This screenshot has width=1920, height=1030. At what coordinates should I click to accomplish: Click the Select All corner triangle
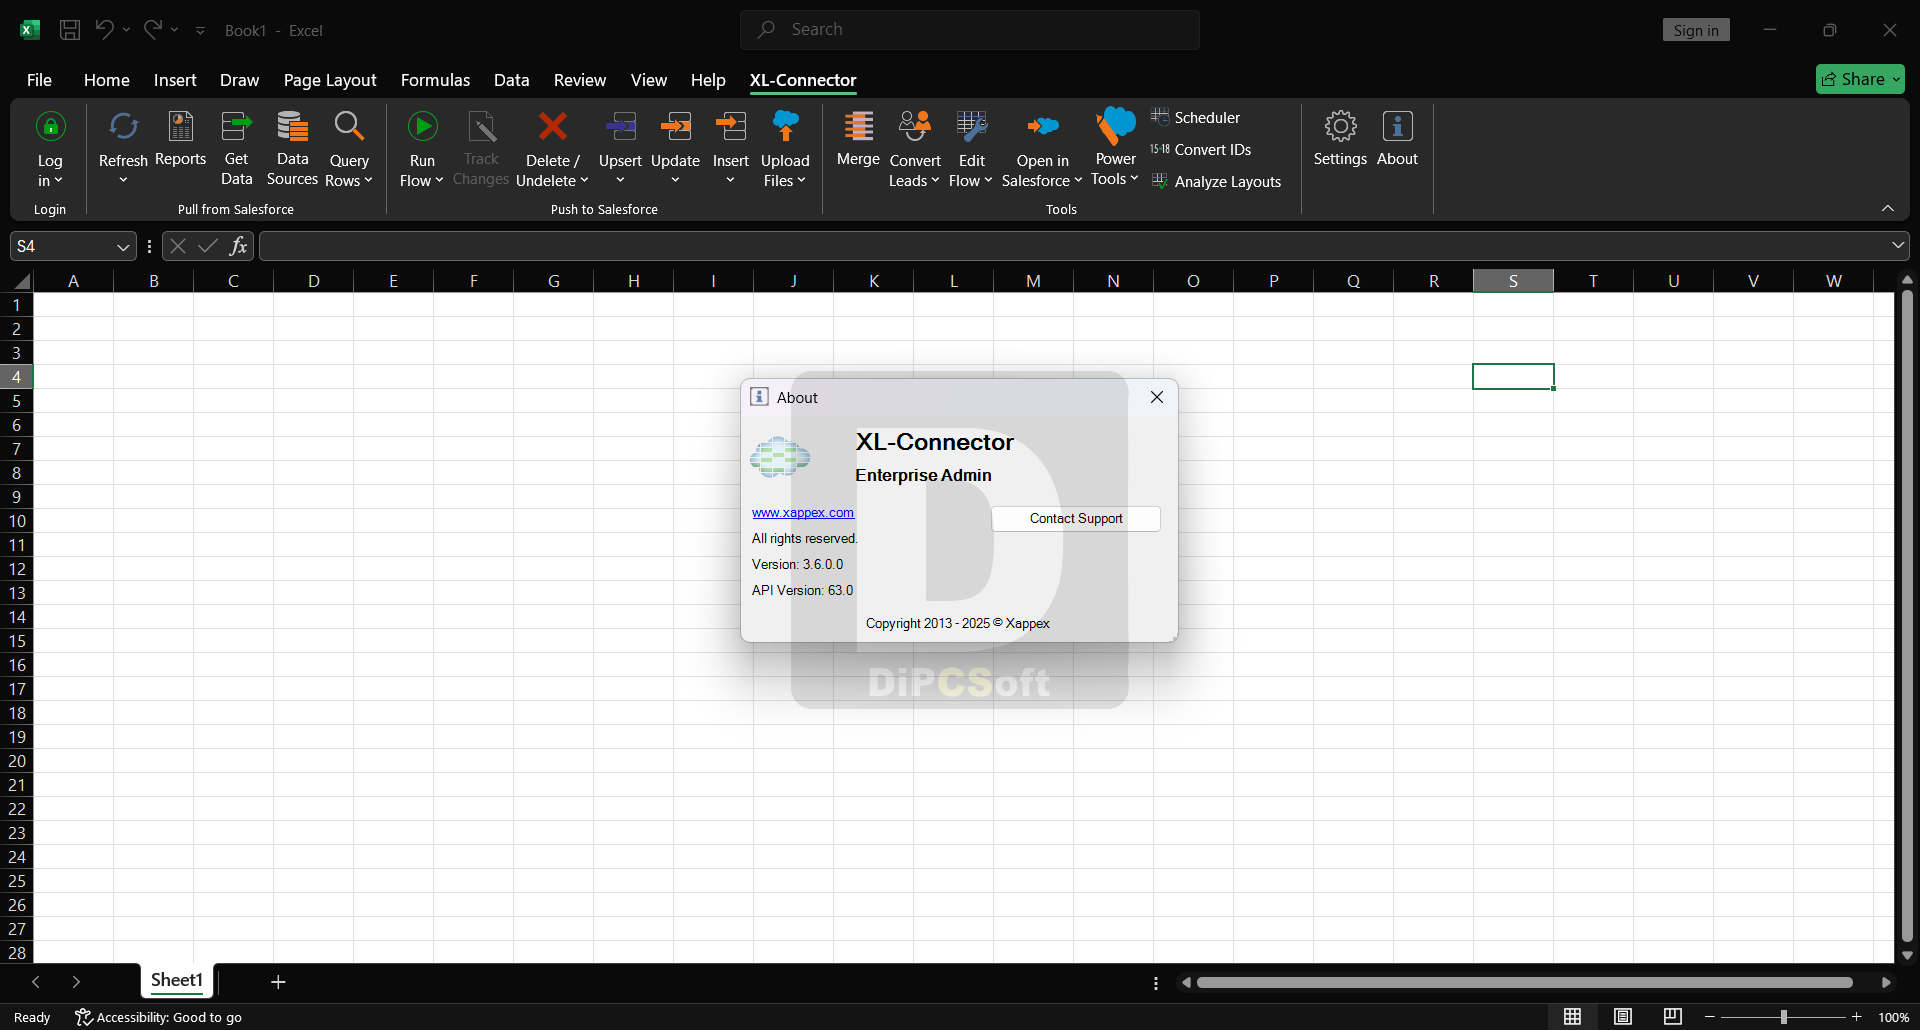22,281
